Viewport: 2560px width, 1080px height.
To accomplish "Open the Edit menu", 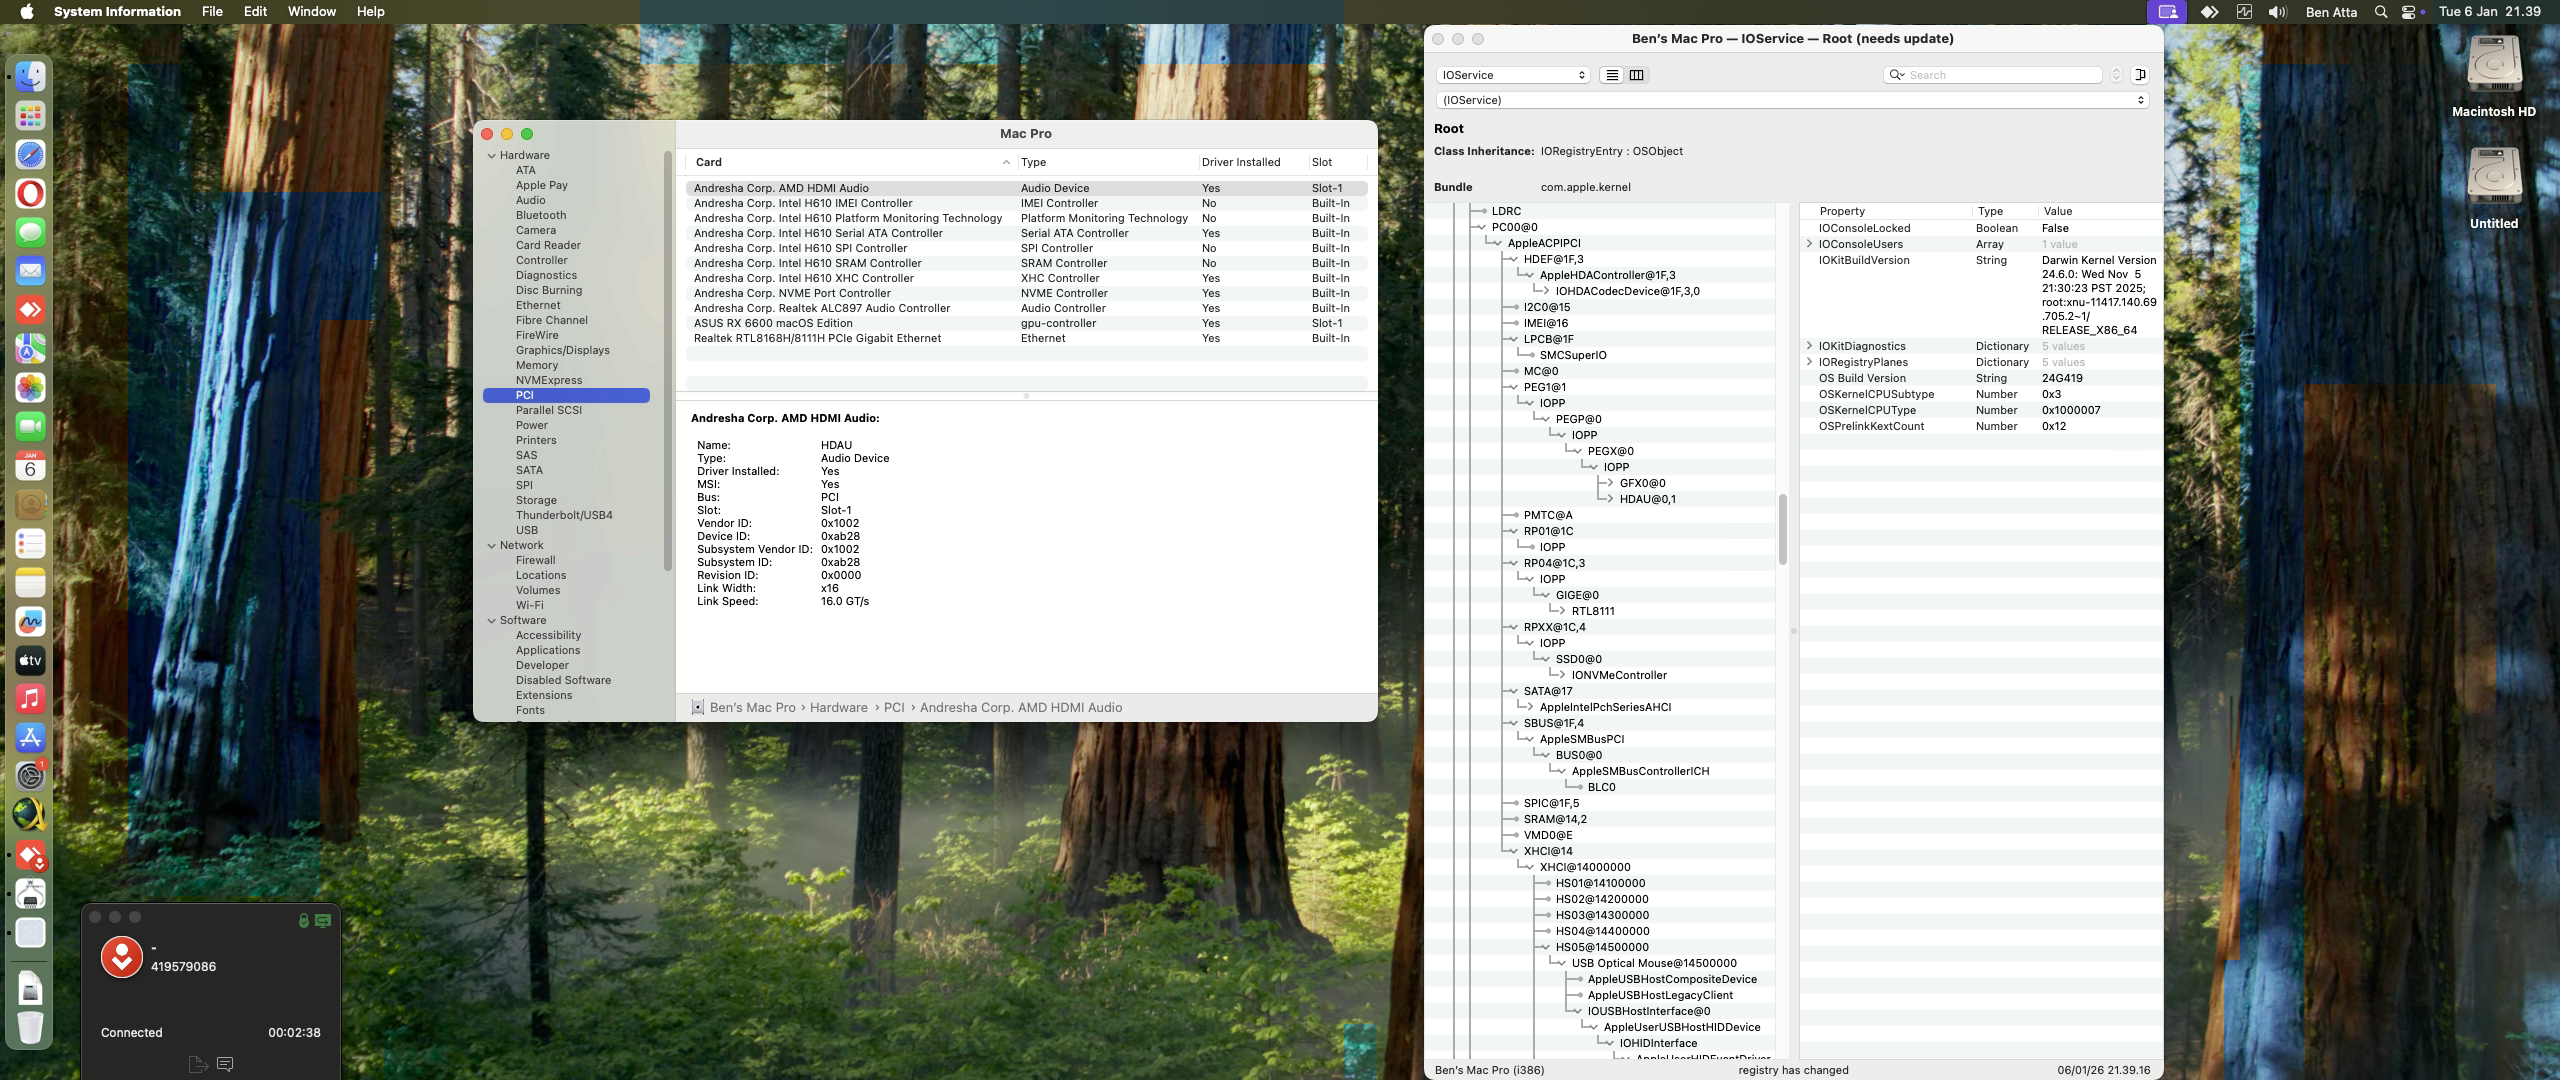I will (x=255, y=12).
